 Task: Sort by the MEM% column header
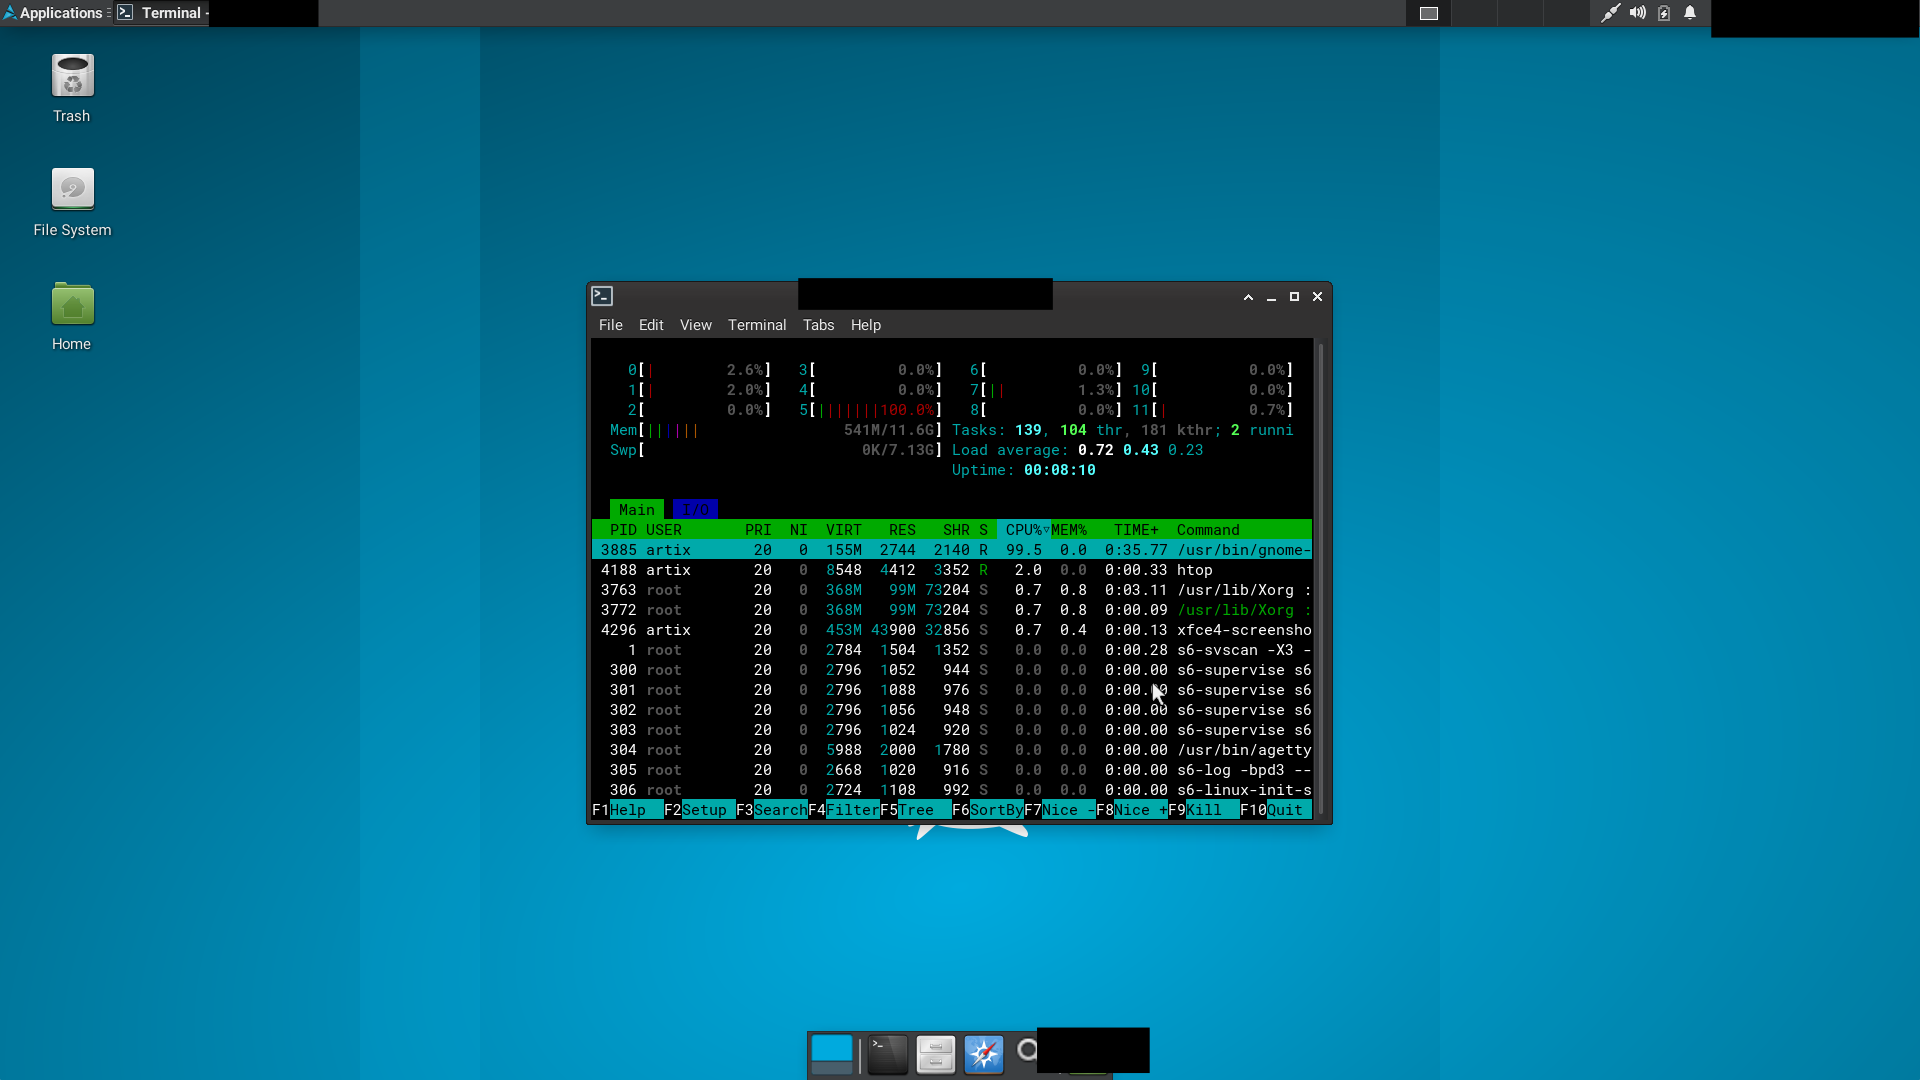pos(1069,530)
